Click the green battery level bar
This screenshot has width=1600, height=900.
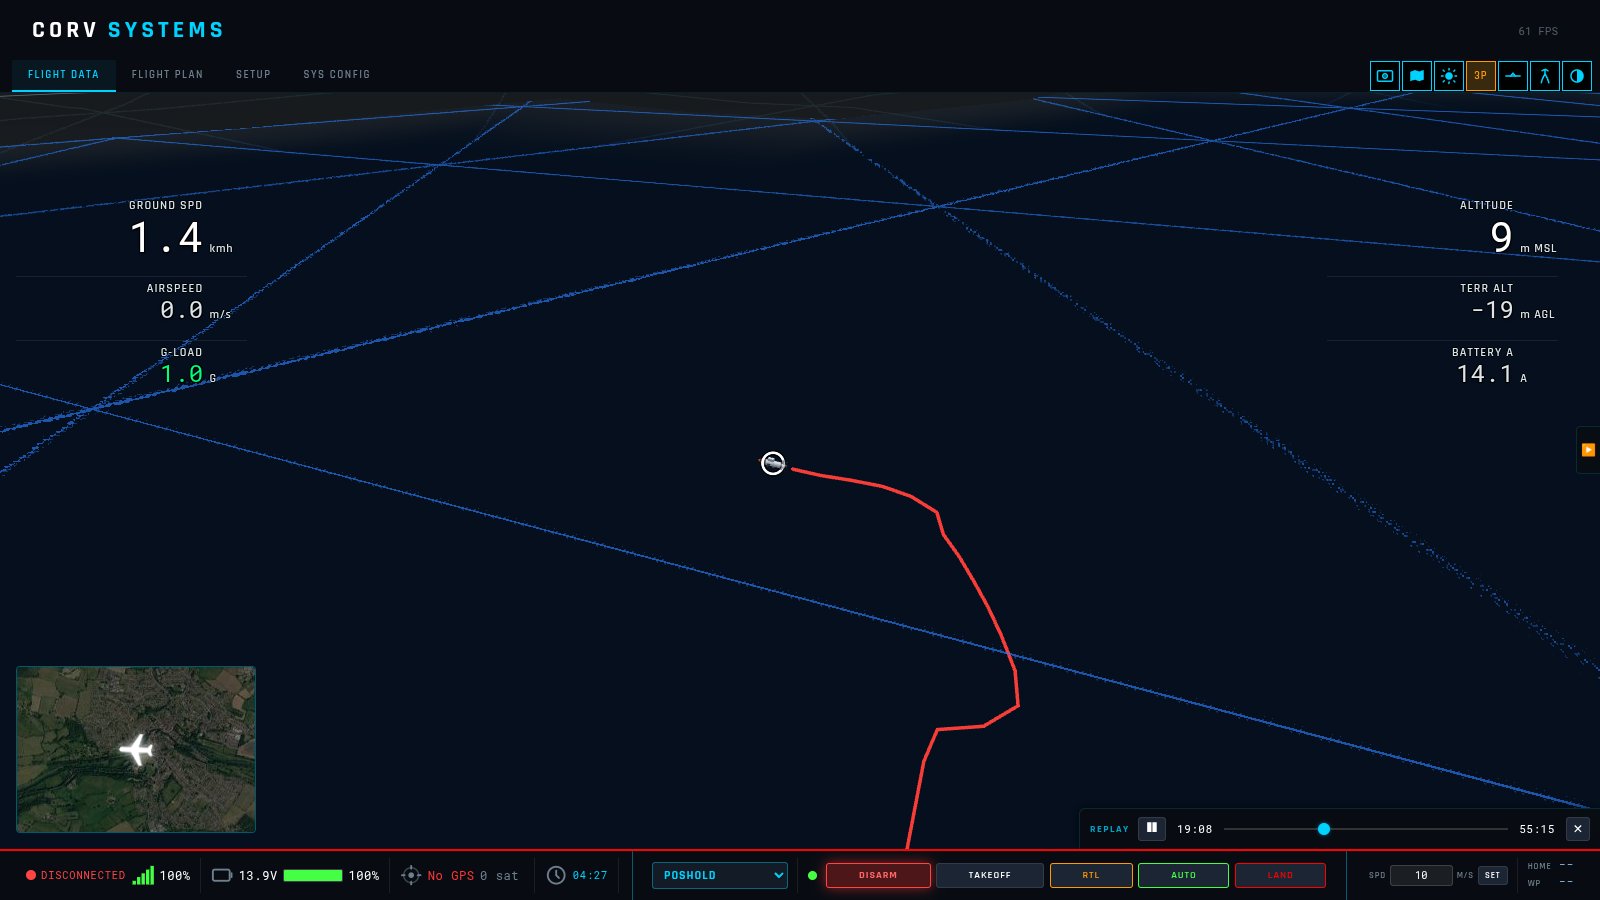(313, 875)
